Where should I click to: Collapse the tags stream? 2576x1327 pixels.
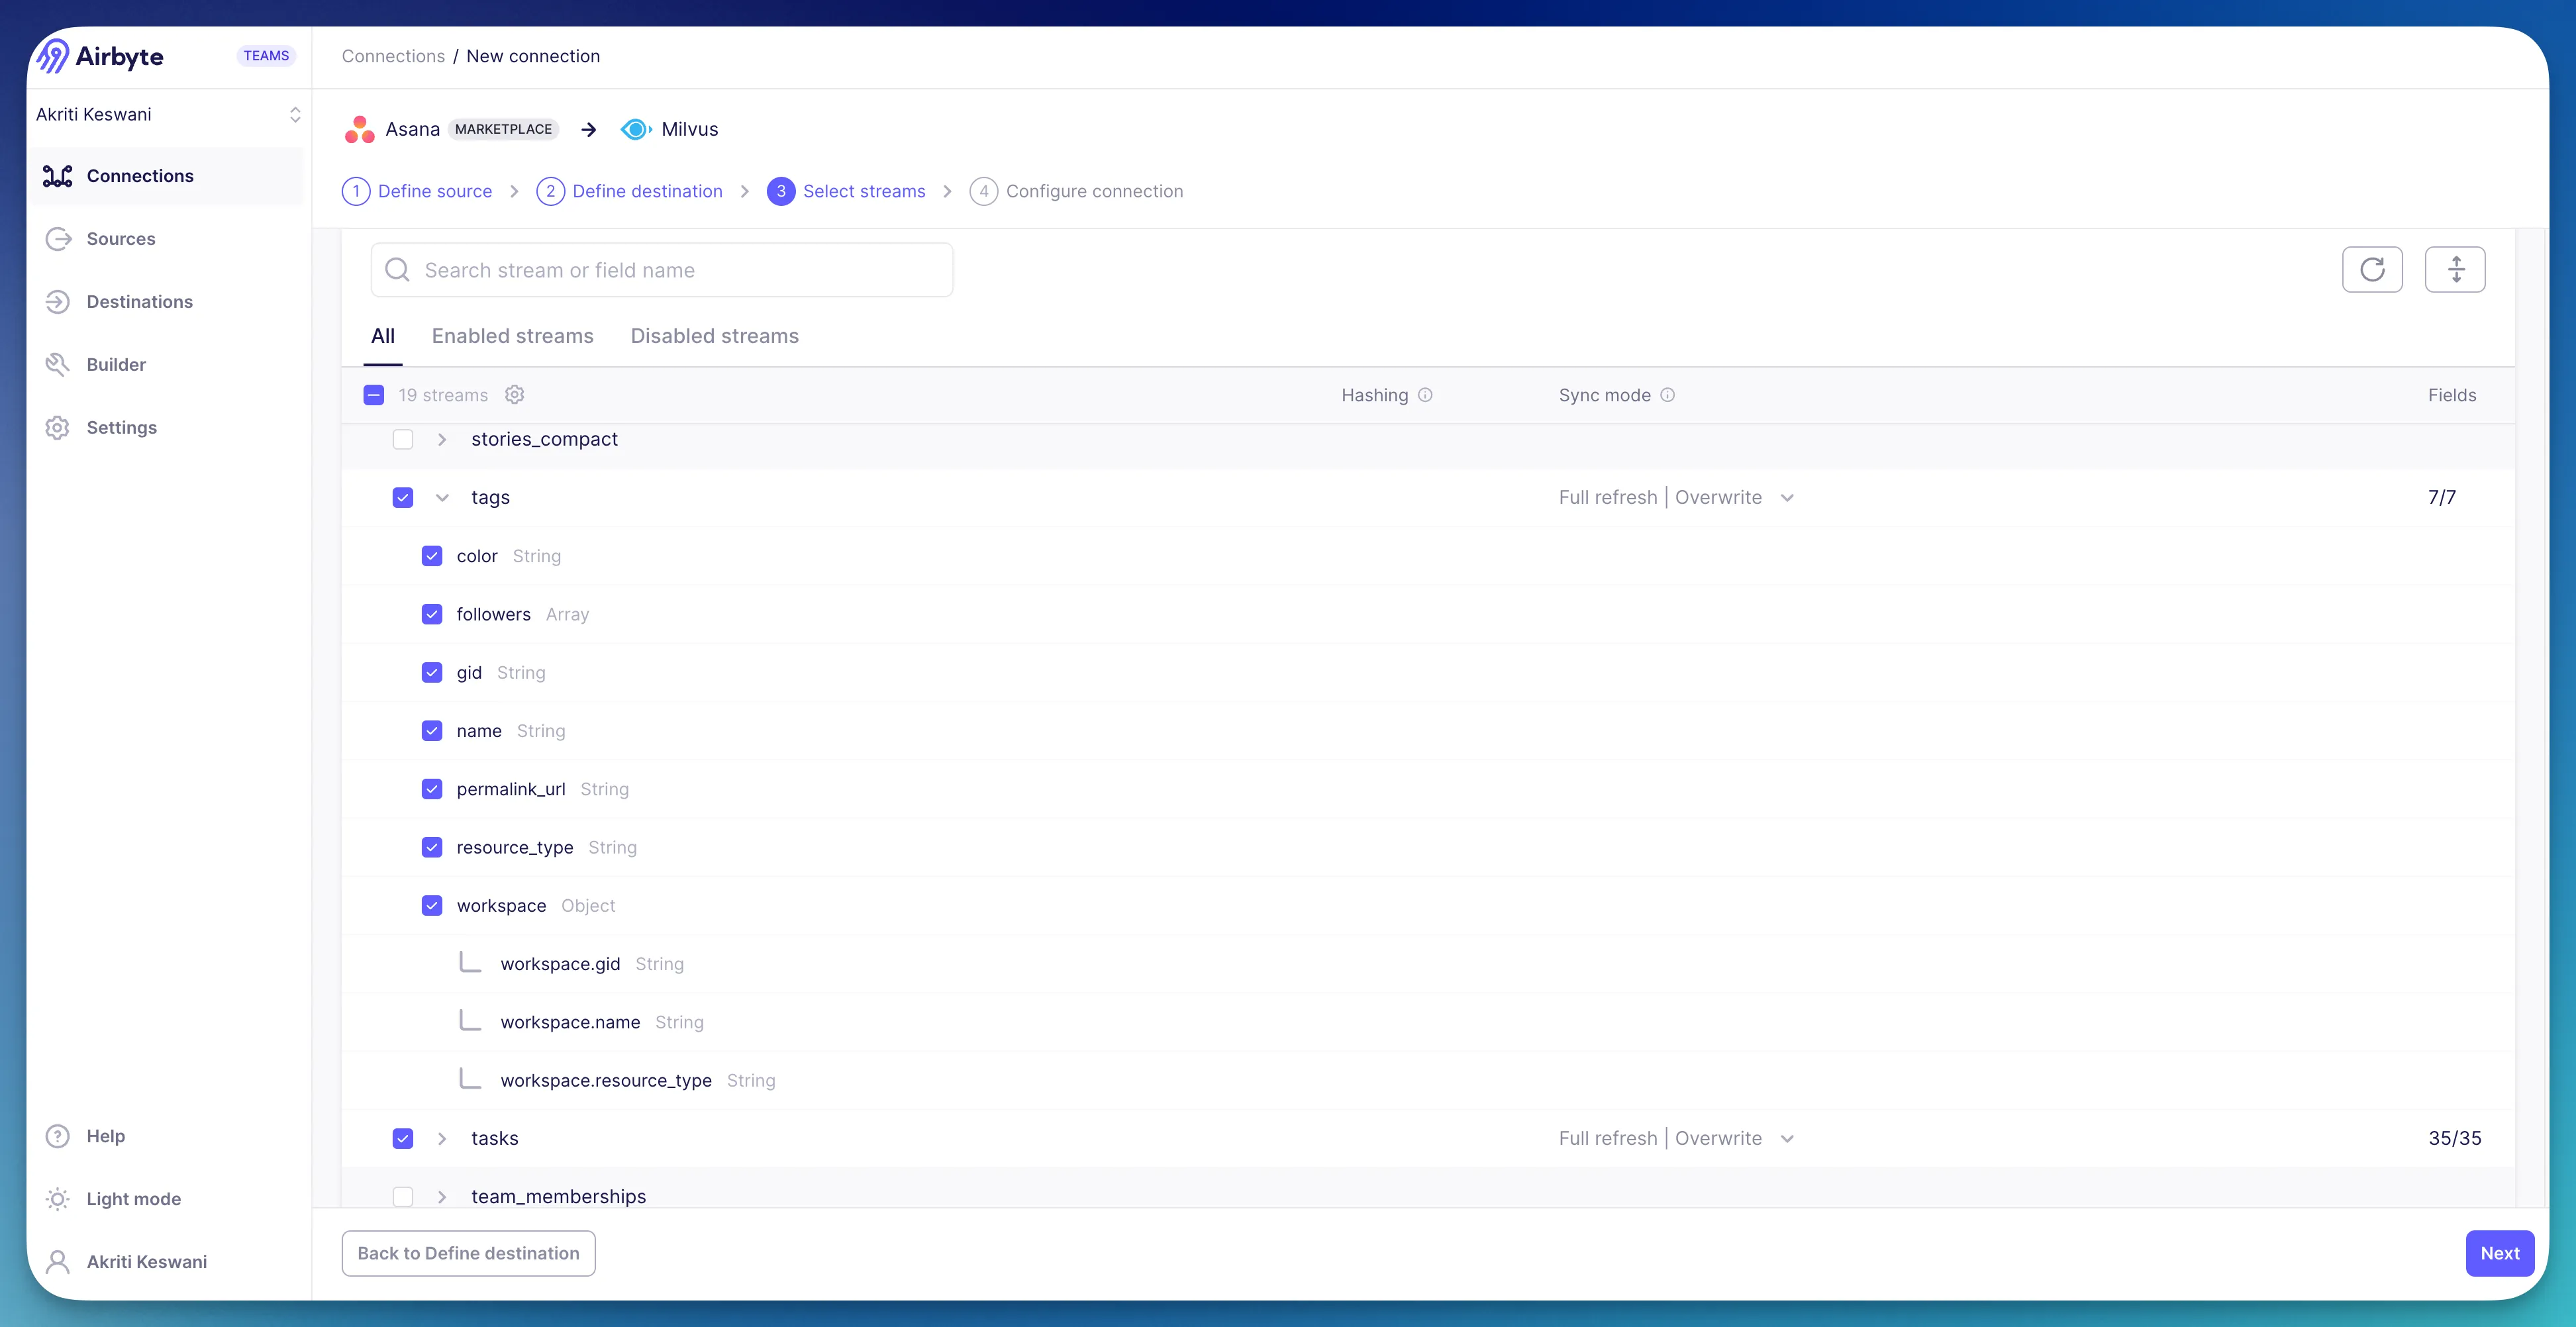pos(442,497)
